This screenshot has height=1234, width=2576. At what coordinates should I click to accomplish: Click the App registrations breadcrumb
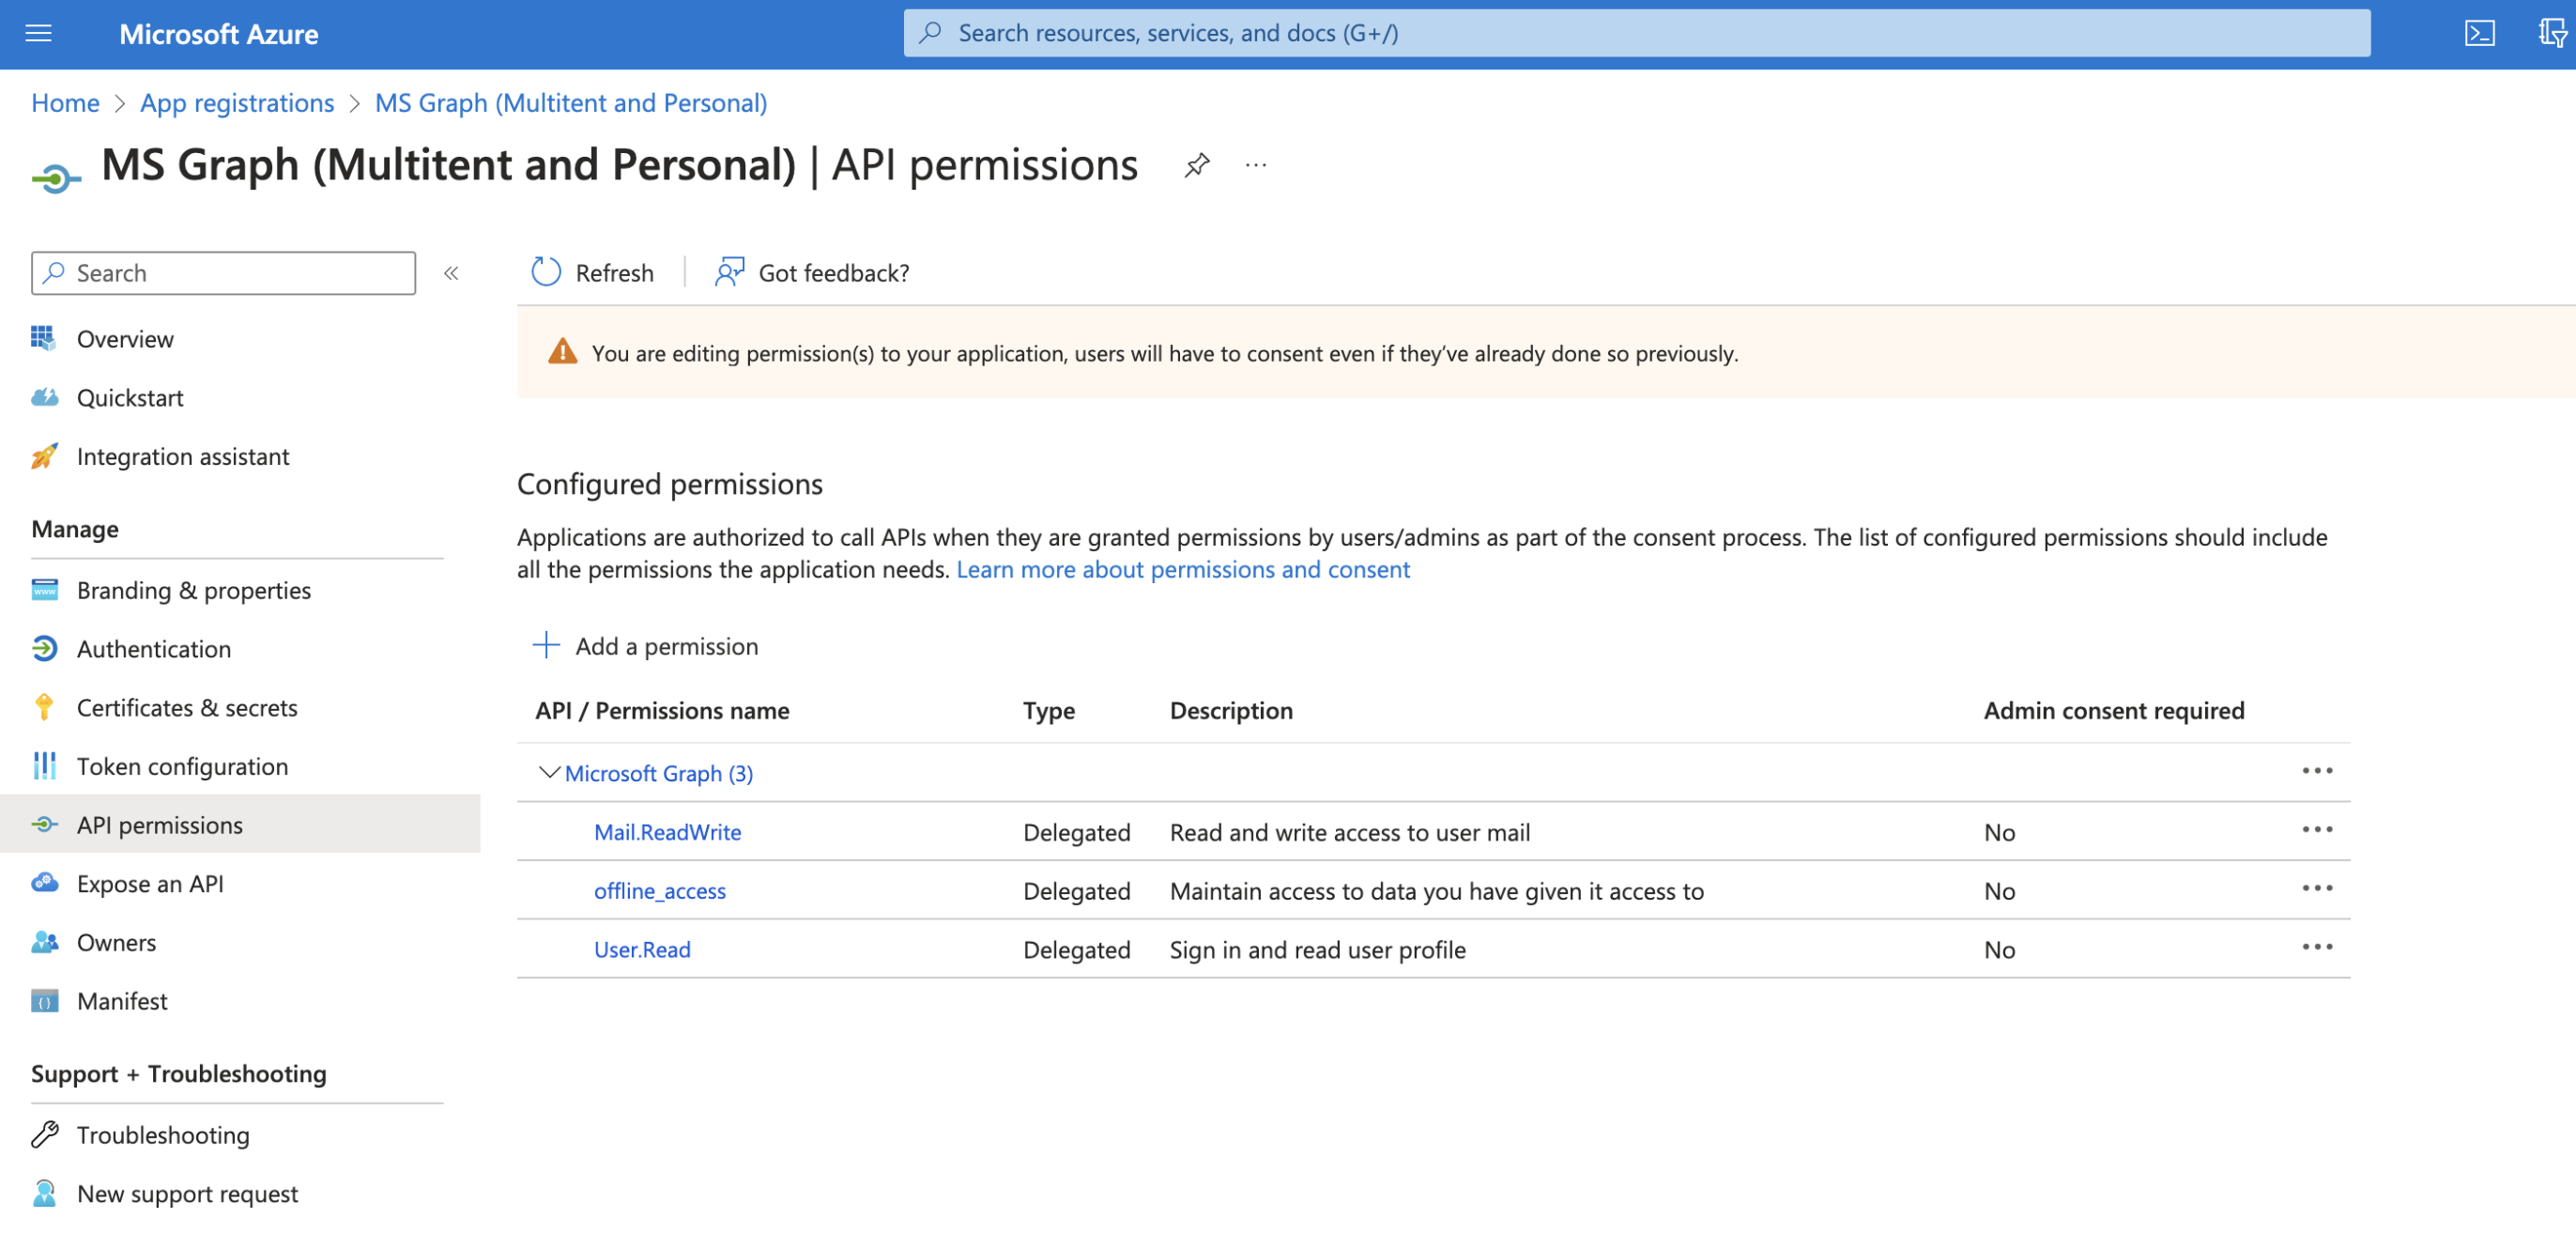click(x=237, y=103)
